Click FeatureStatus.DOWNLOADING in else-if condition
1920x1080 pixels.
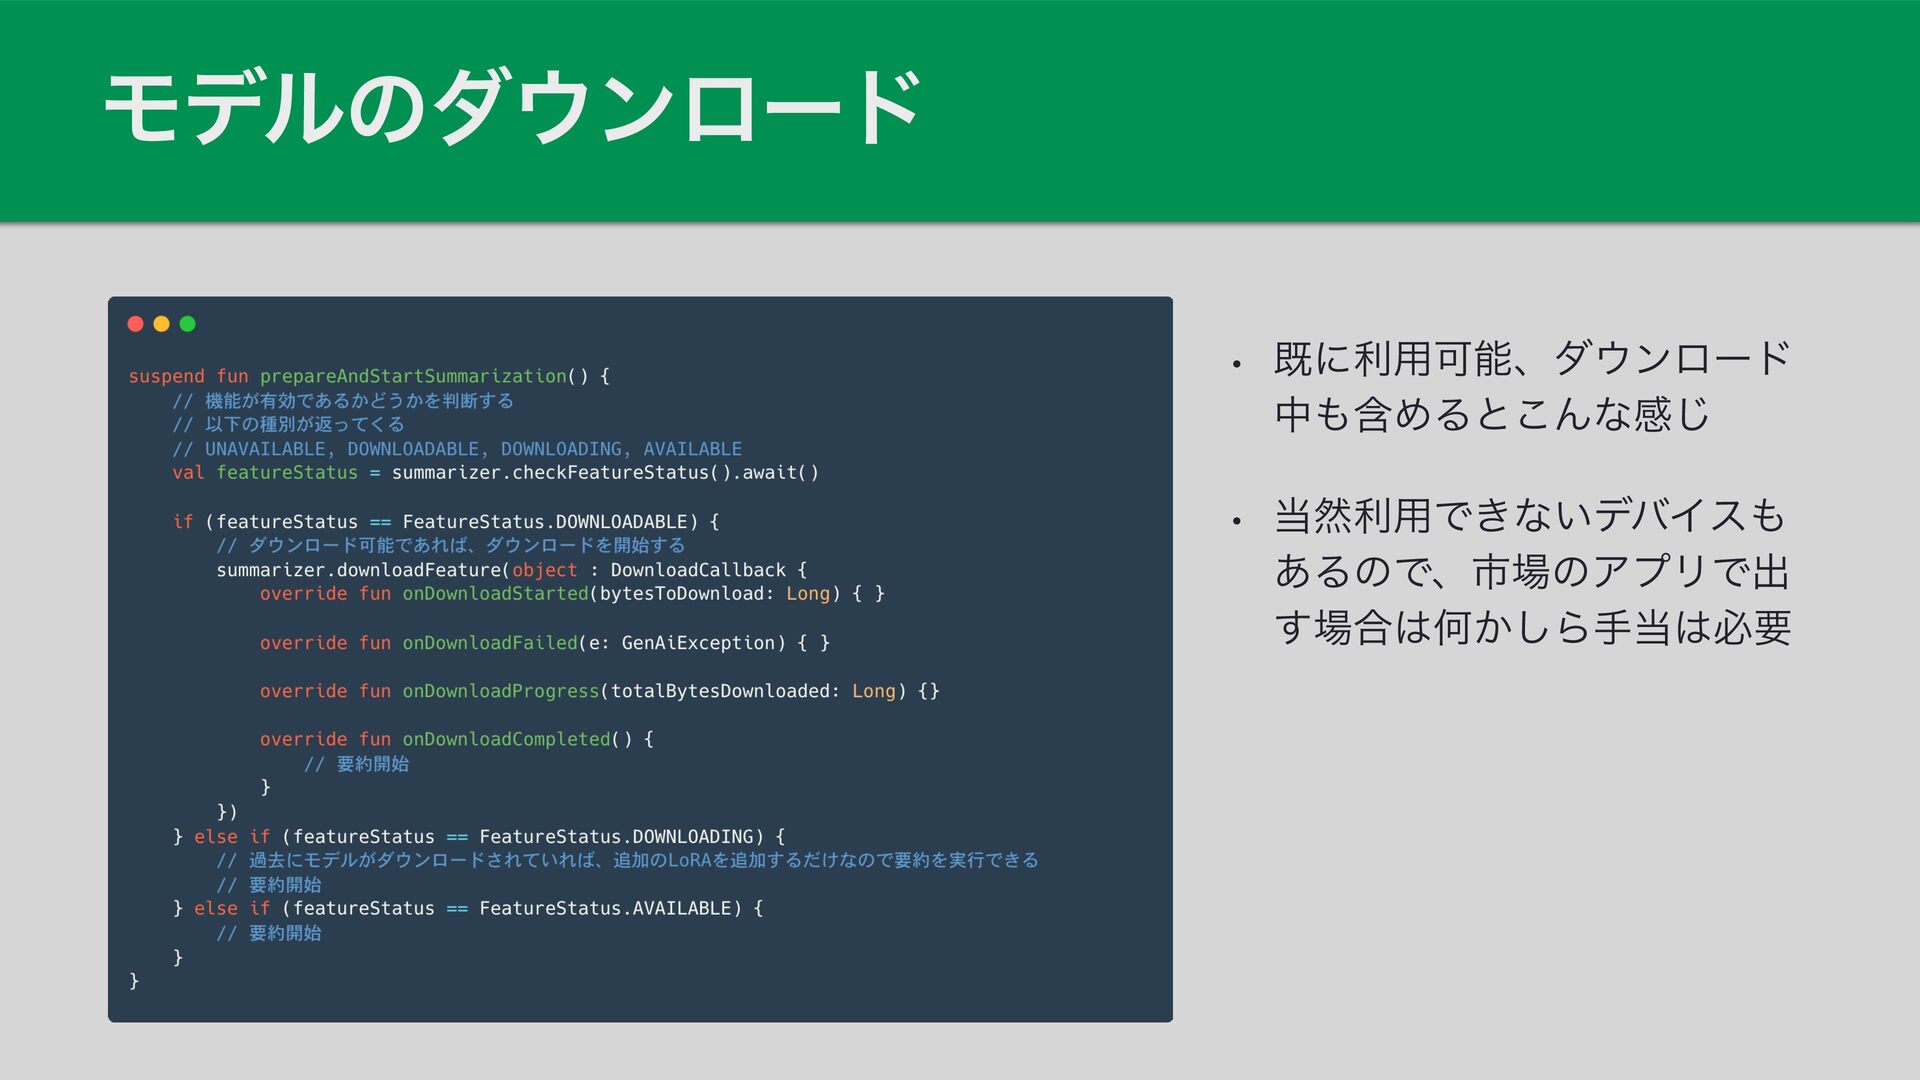[616, 836]
